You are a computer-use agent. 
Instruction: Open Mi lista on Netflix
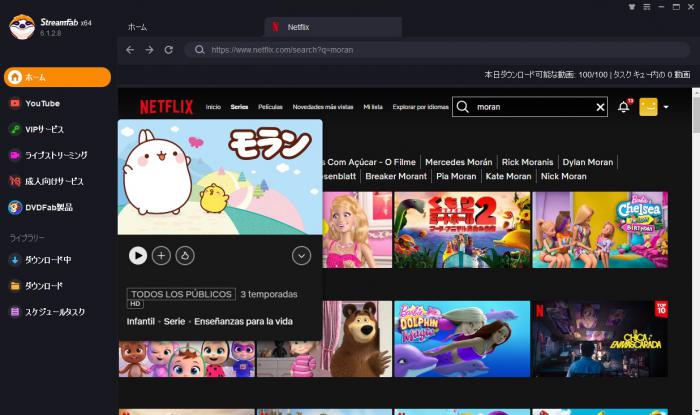[373, 107]
